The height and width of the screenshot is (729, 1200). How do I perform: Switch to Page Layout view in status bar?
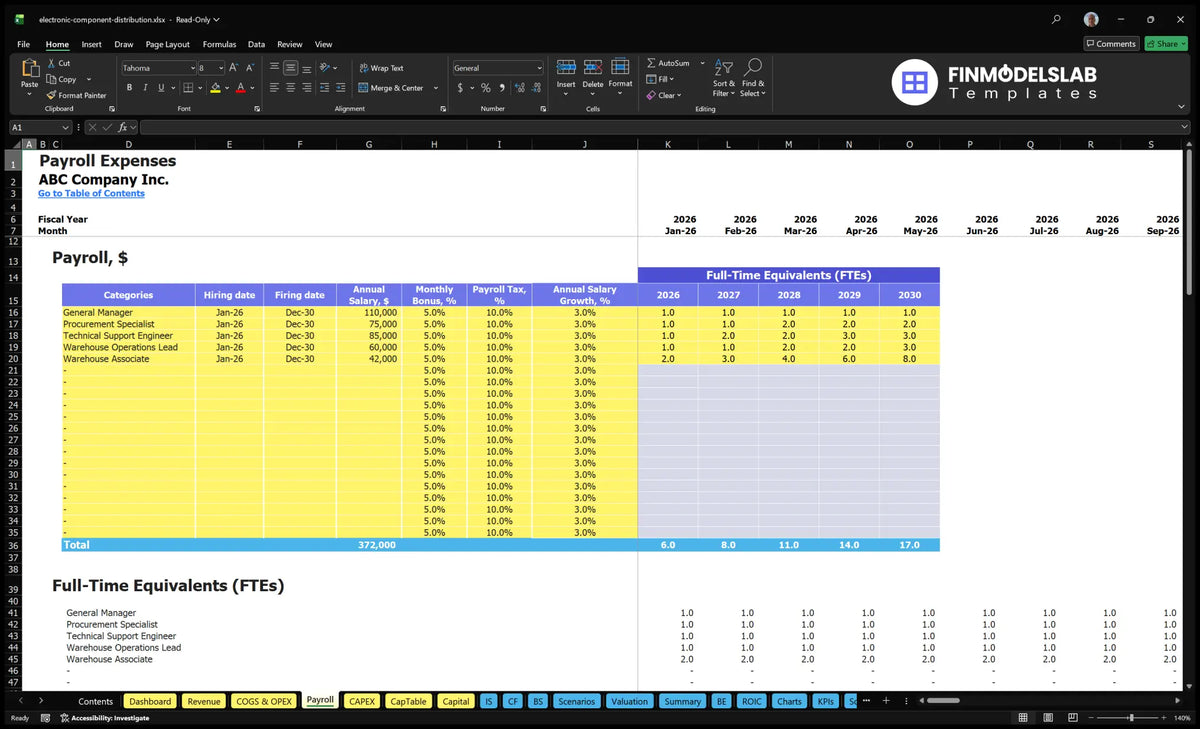tap(1046, 718)
